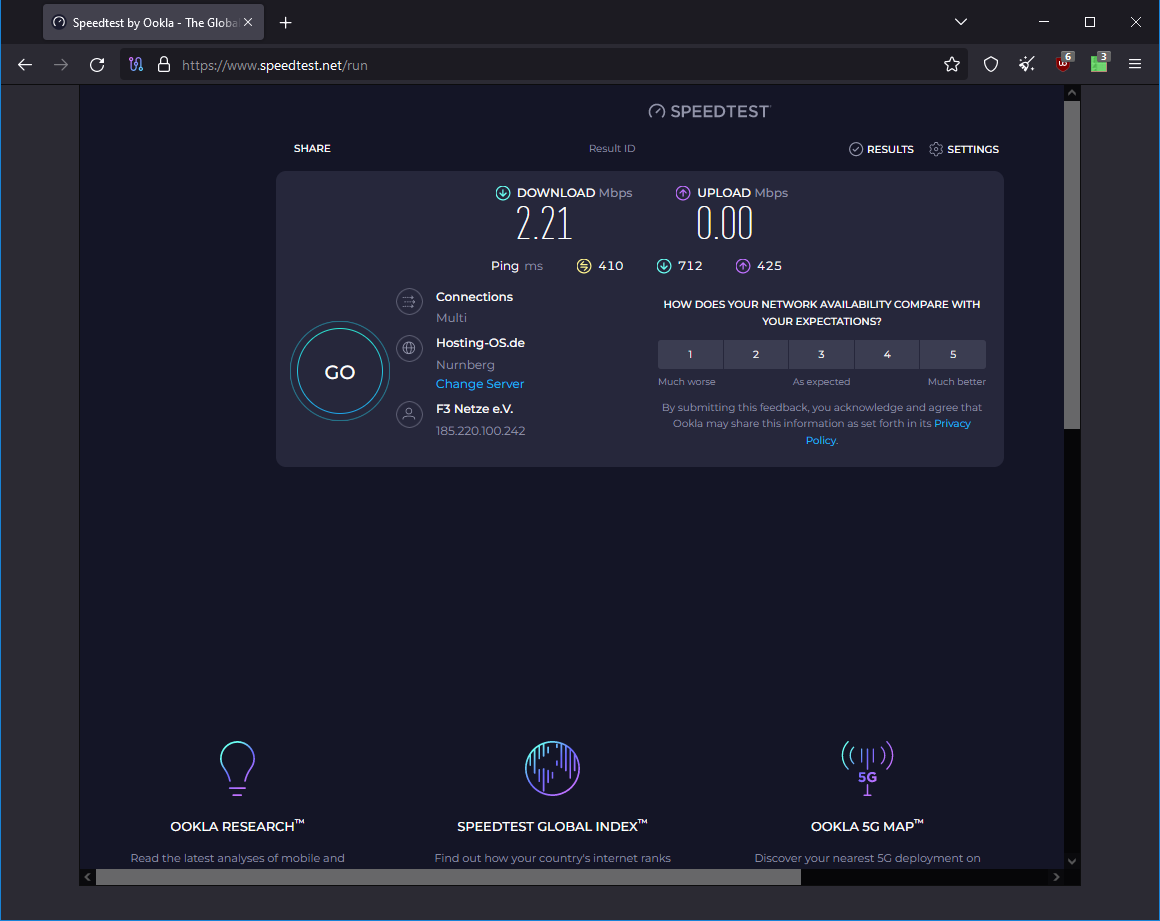Click the Multi connections value
Image resolution: width=1160 pixels, height=921 pixels.
coord(451,317)
